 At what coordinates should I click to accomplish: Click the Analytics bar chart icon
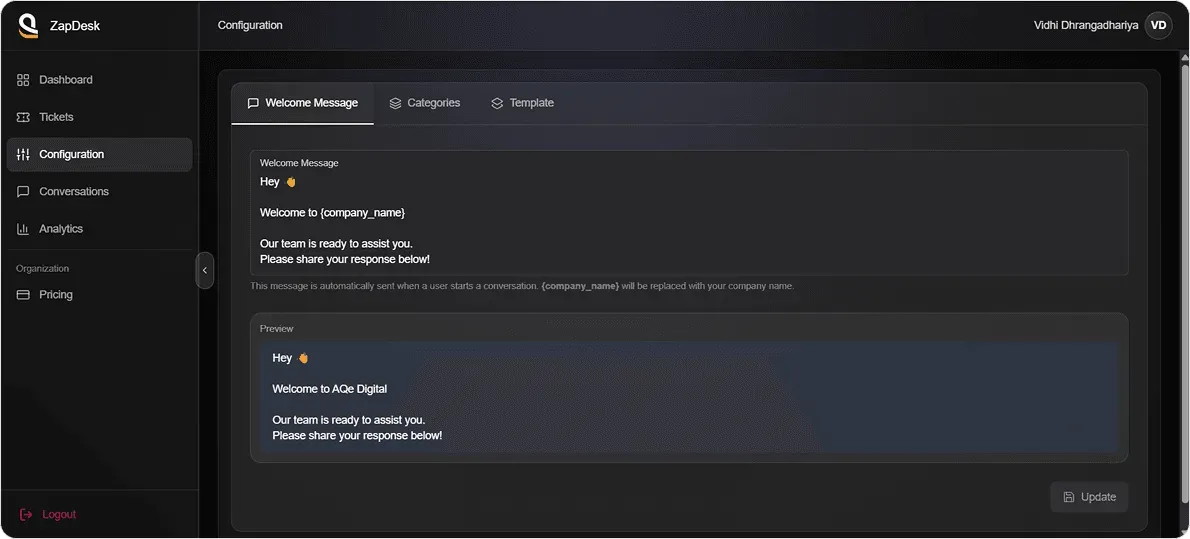tap(23, 229)
